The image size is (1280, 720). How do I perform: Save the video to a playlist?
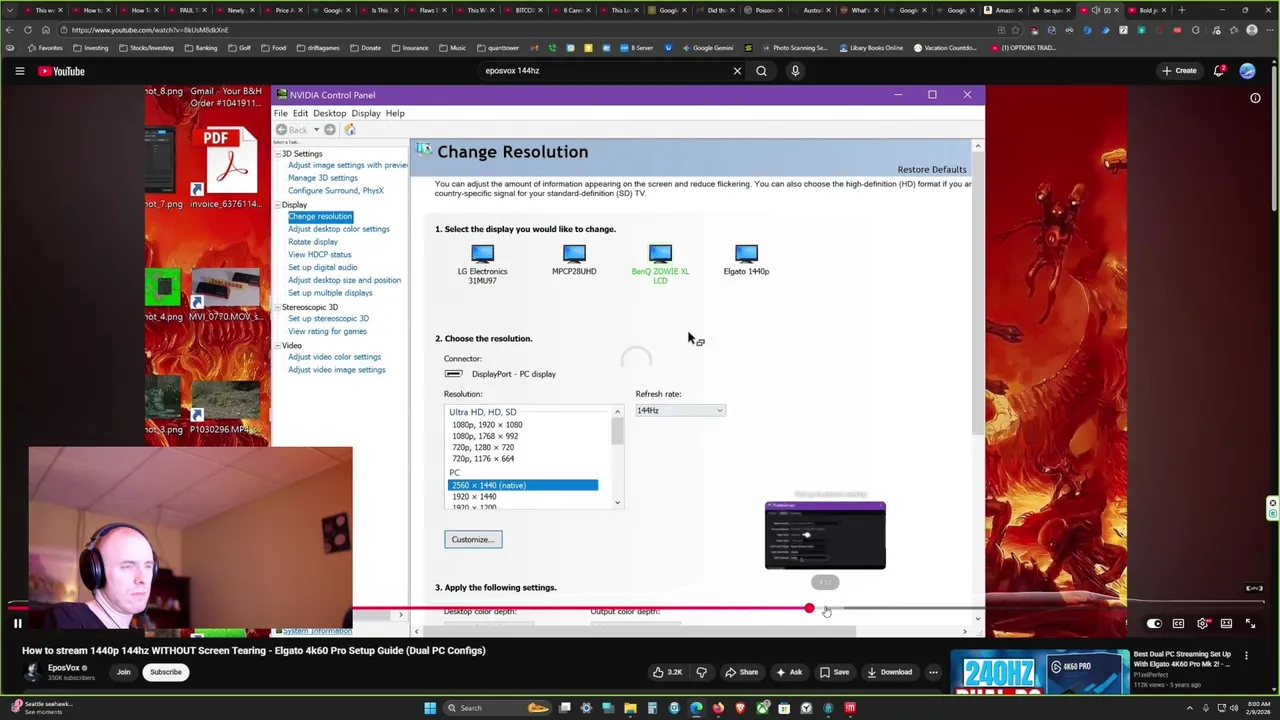[834, 672]
